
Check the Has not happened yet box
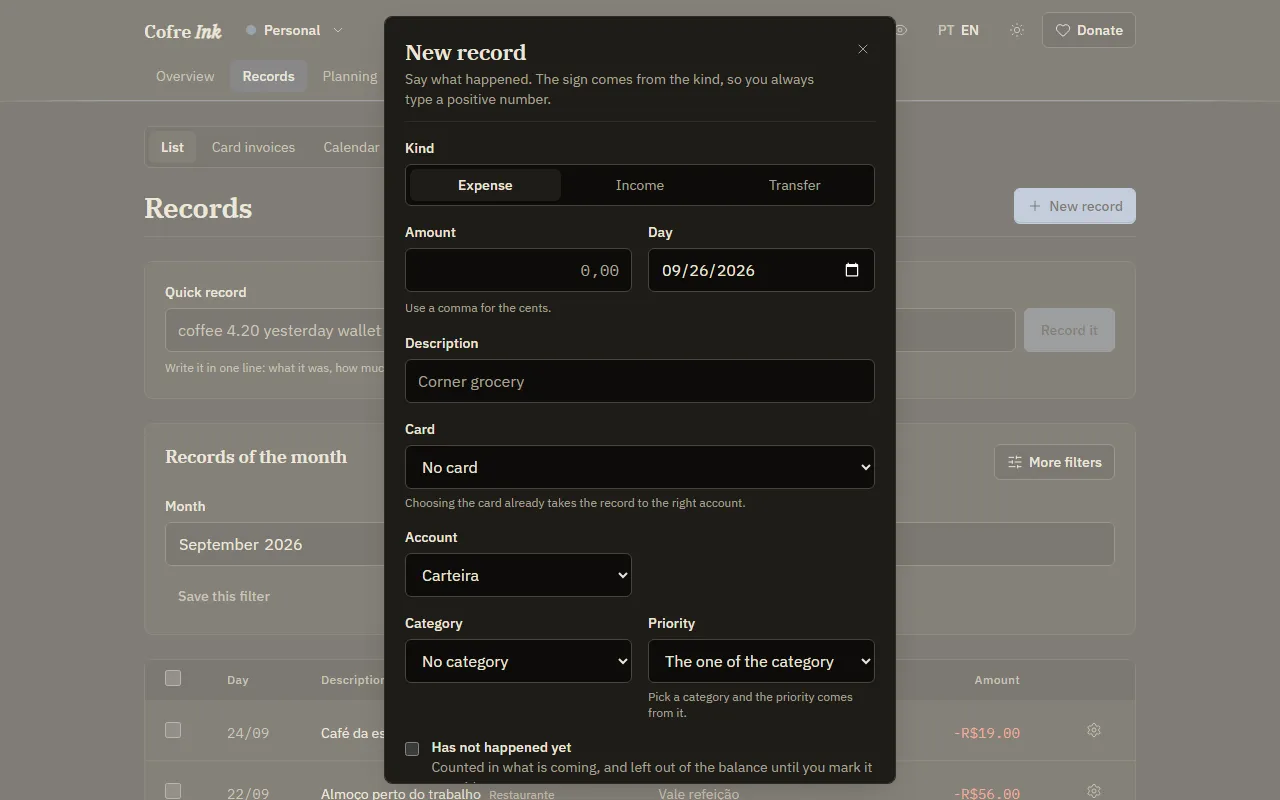(412, 748)
